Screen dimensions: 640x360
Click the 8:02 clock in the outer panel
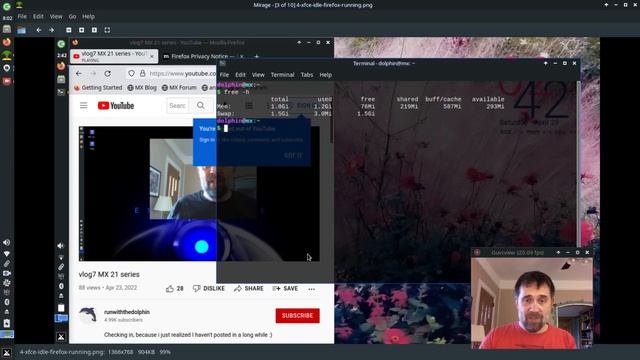tap(7, 18)
